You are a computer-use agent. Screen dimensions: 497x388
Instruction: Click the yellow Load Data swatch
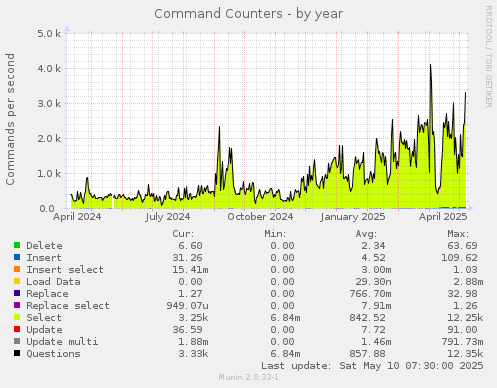[x=17, y=281]
